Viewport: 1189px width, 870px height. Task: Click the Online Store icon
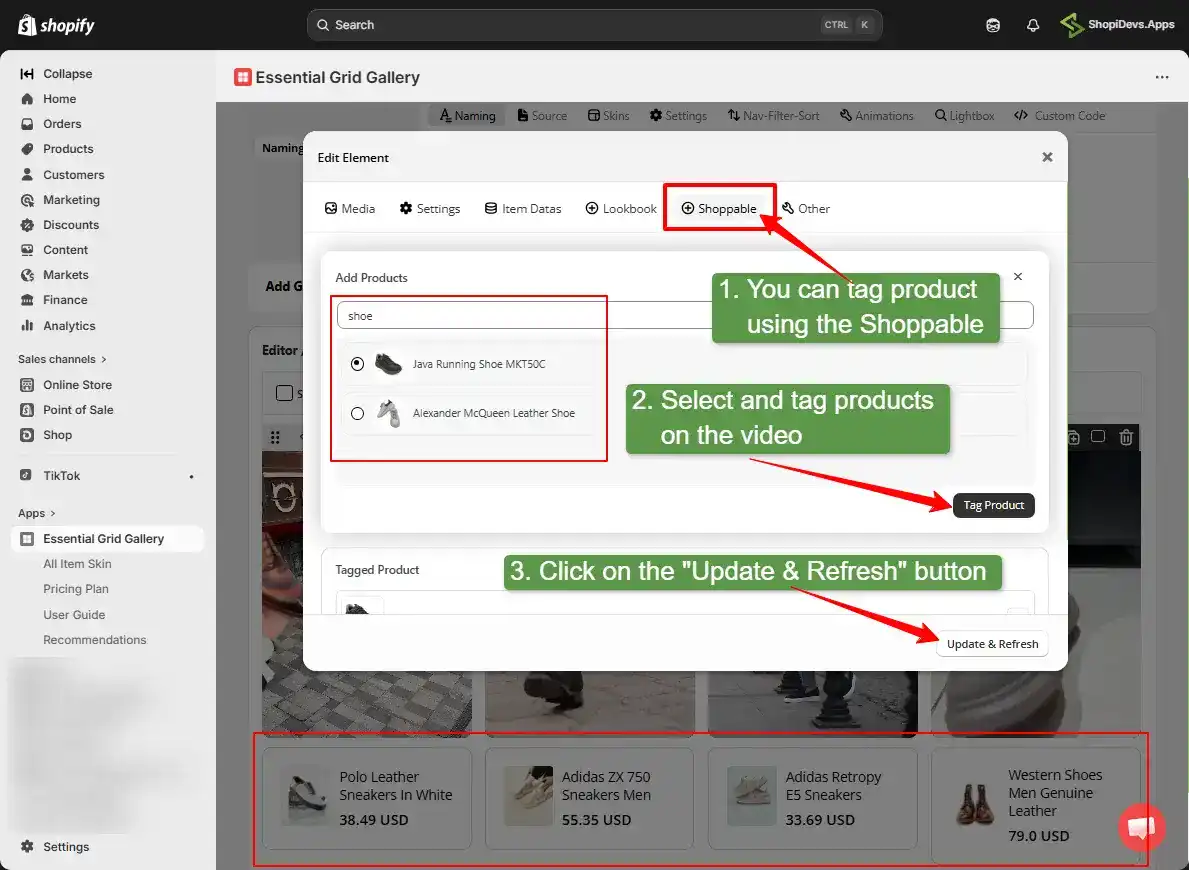(27, 385)
